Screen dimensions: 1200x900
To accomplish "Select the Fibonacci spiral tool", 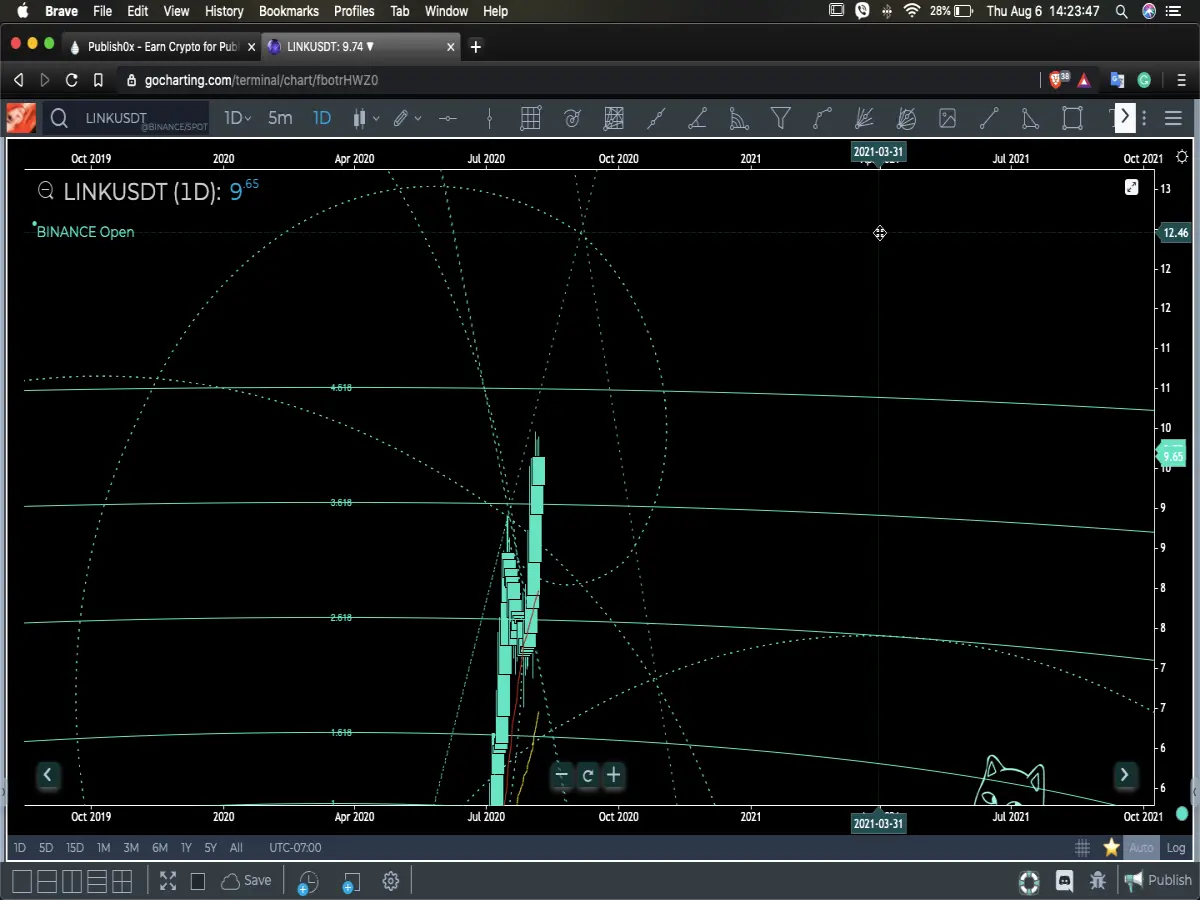I will click(x=572, y=118).
